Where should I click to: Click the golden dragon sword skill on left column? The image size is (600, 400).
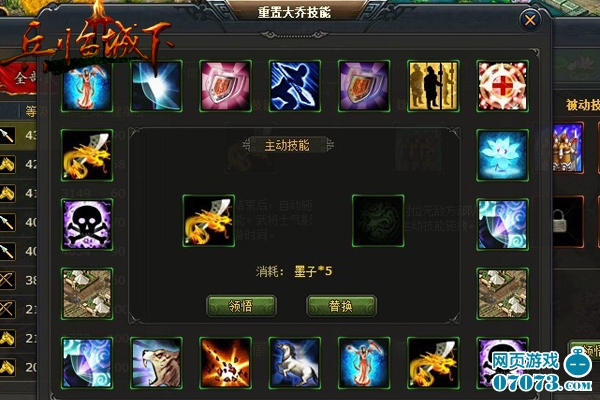click(87, 155)
